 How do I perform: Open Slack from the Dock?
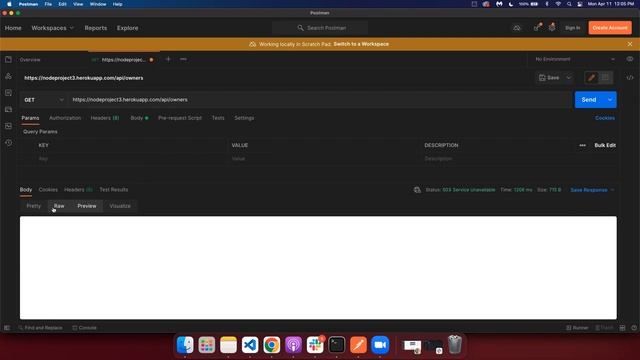tap(315, 345)
